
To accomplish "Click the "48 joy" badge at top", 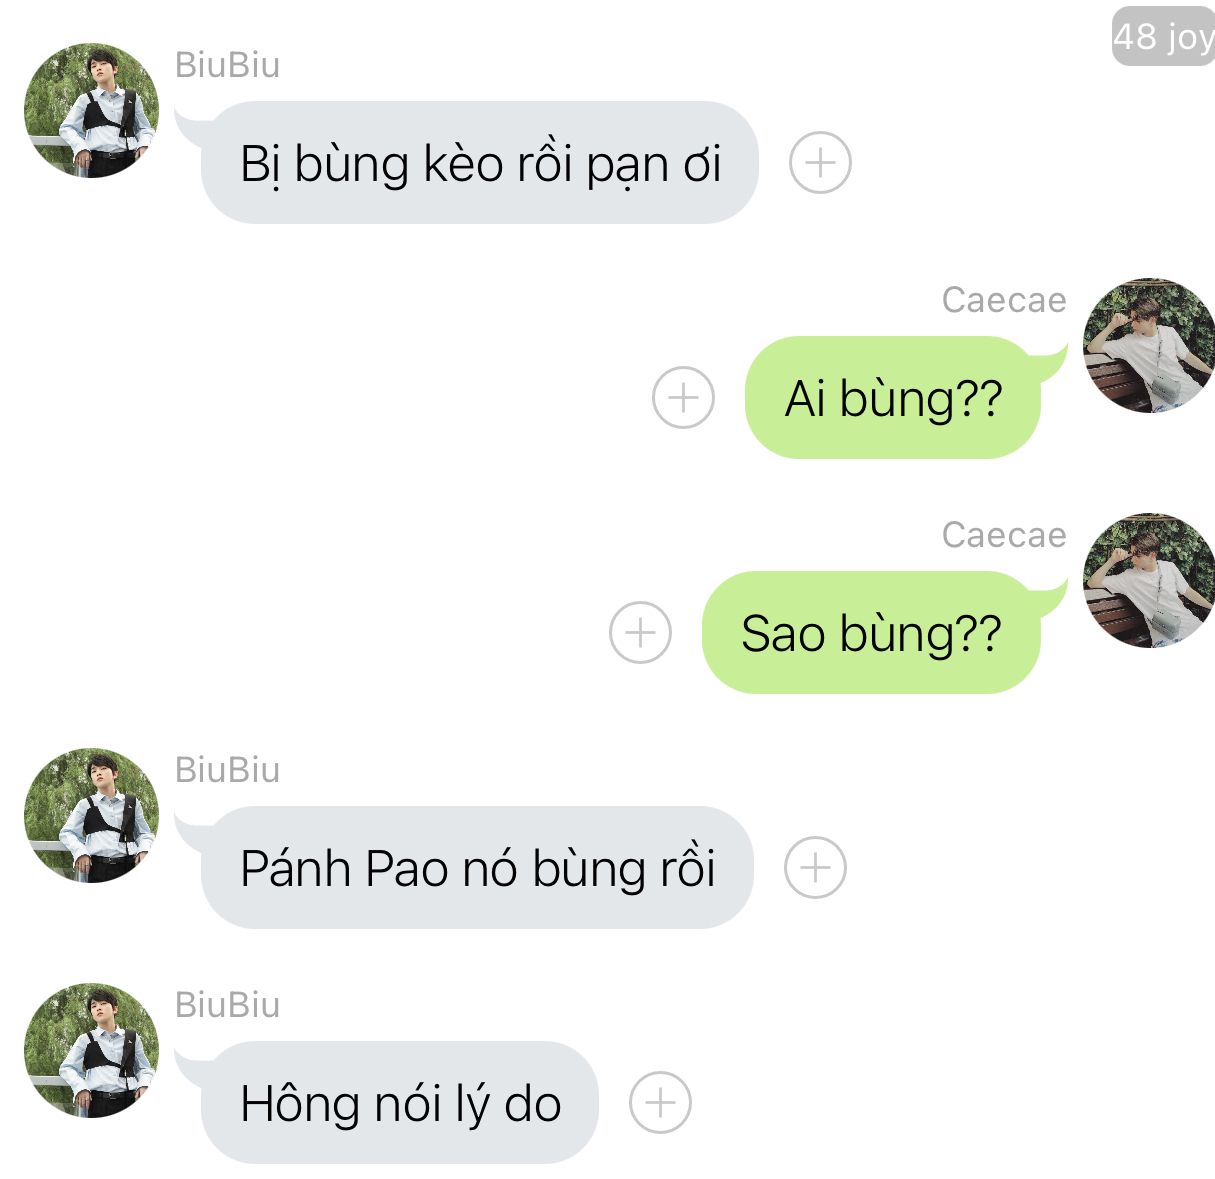I will tap(1163, 37).
